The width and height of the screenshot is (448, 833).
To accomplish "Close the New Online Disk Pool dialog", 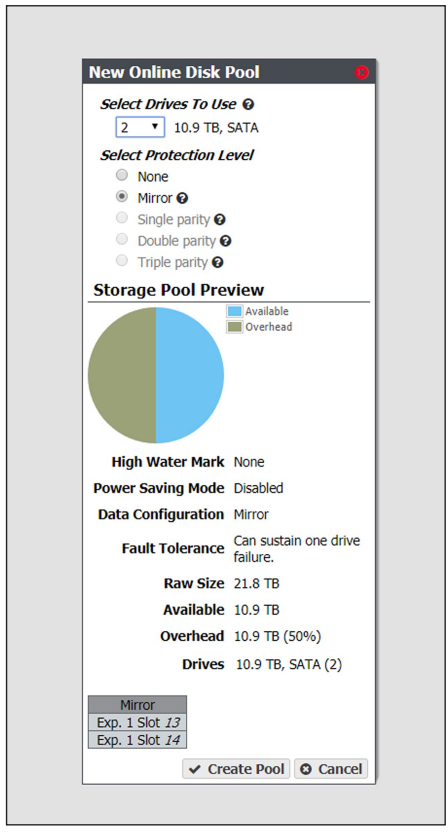I will [x=361, y=72].
